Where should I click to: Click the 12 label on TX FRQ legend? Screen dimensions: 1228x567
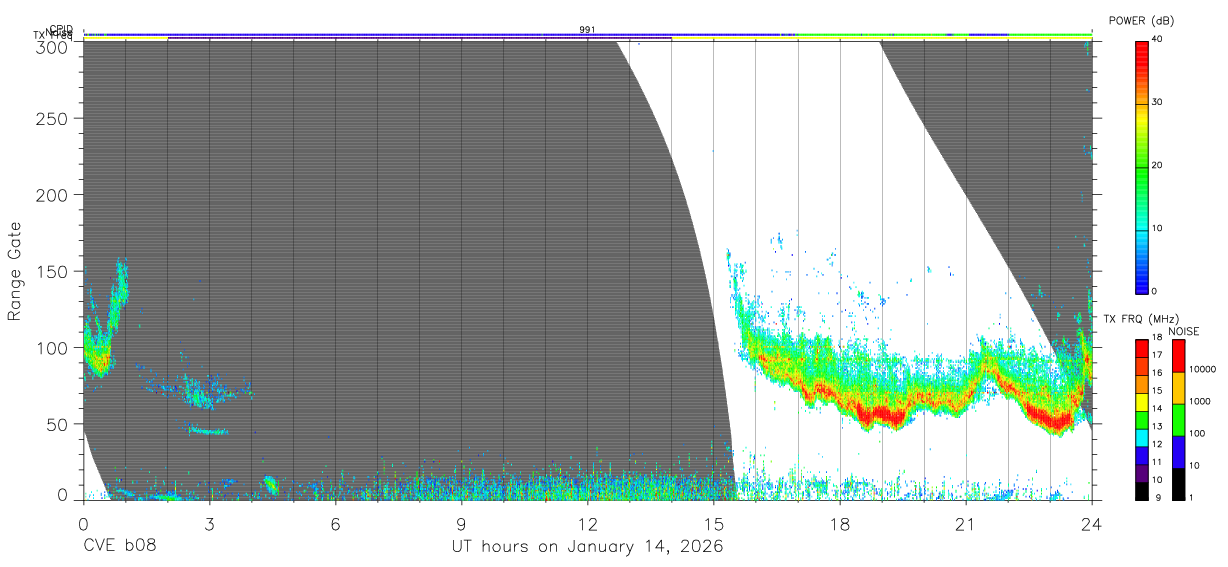(x=1158, y=445)
